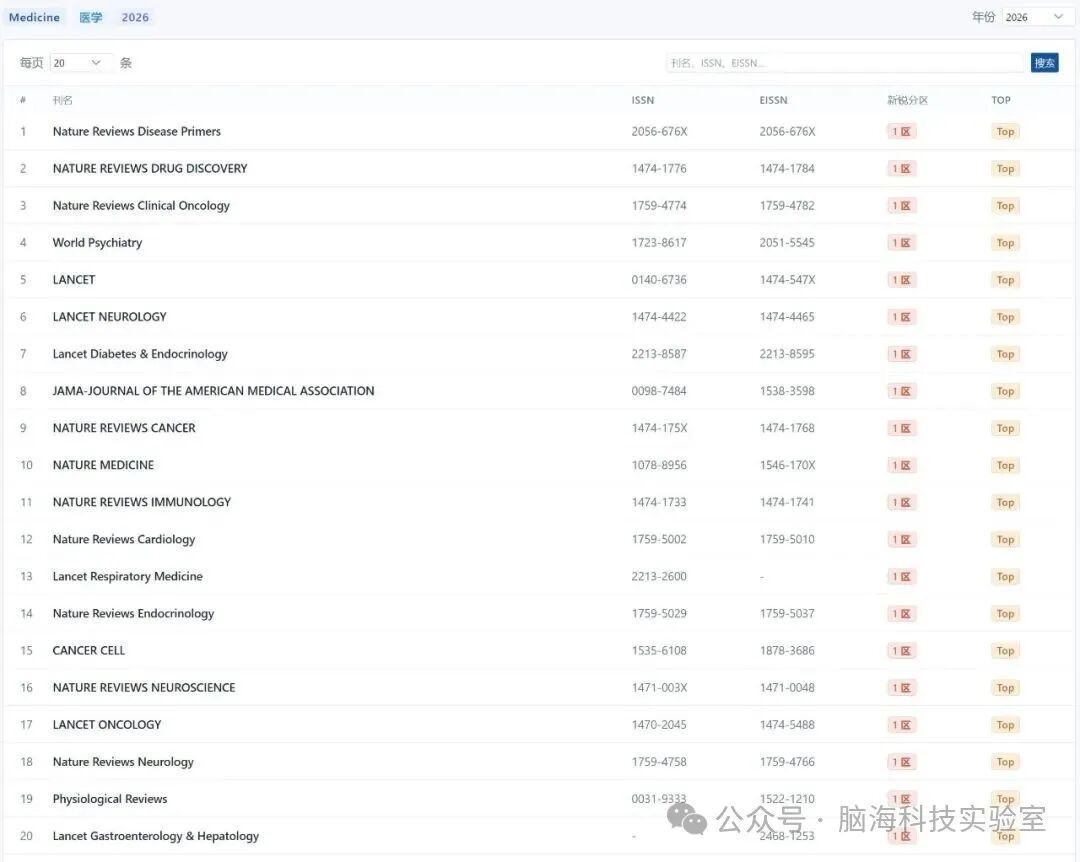Click 1区 badge for NATURE MEDICINE row
Image resolution: width=1080 pixels, height=862 pixels.
coord(902,465)
